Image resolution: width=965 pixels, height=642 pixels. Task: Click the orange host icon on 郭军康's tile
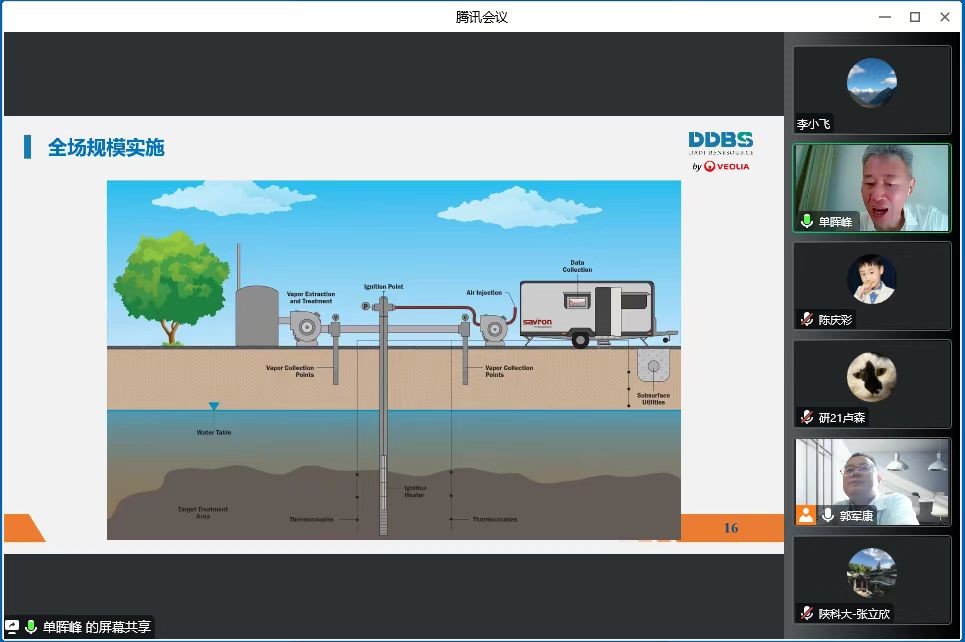(x=806, y=515)
